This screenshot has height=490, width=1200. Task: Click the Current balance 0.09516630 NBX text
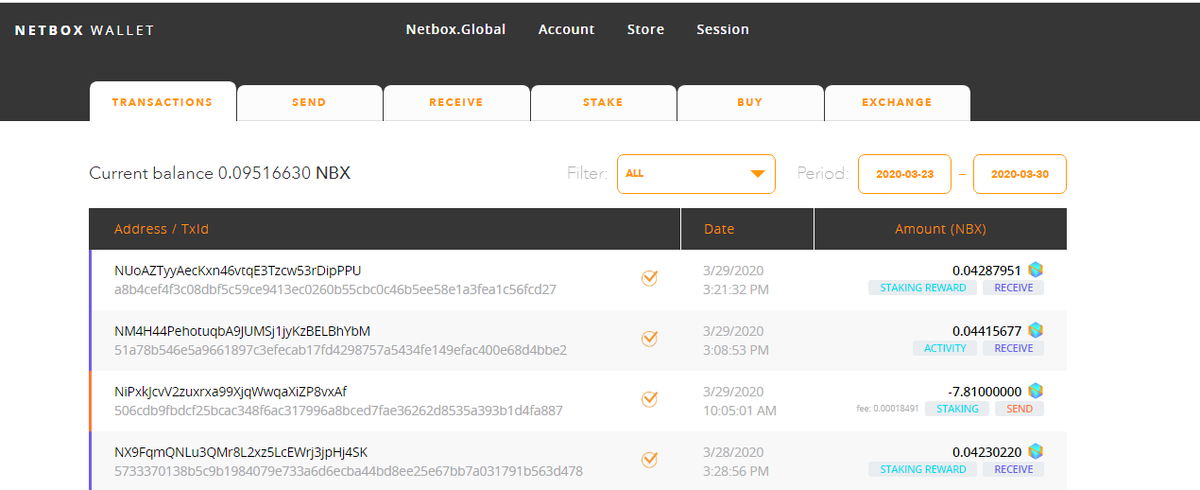[220, 173]
